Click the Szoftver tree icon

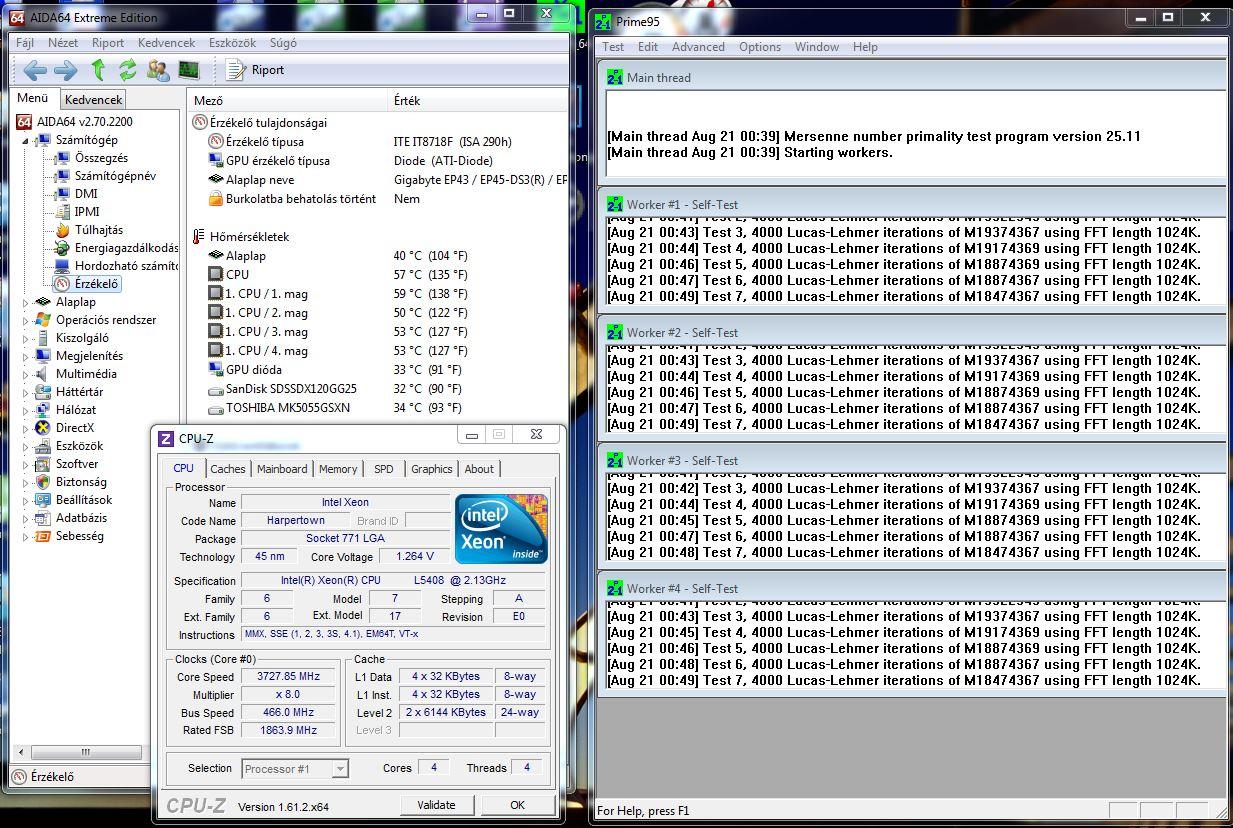[43, 464]
